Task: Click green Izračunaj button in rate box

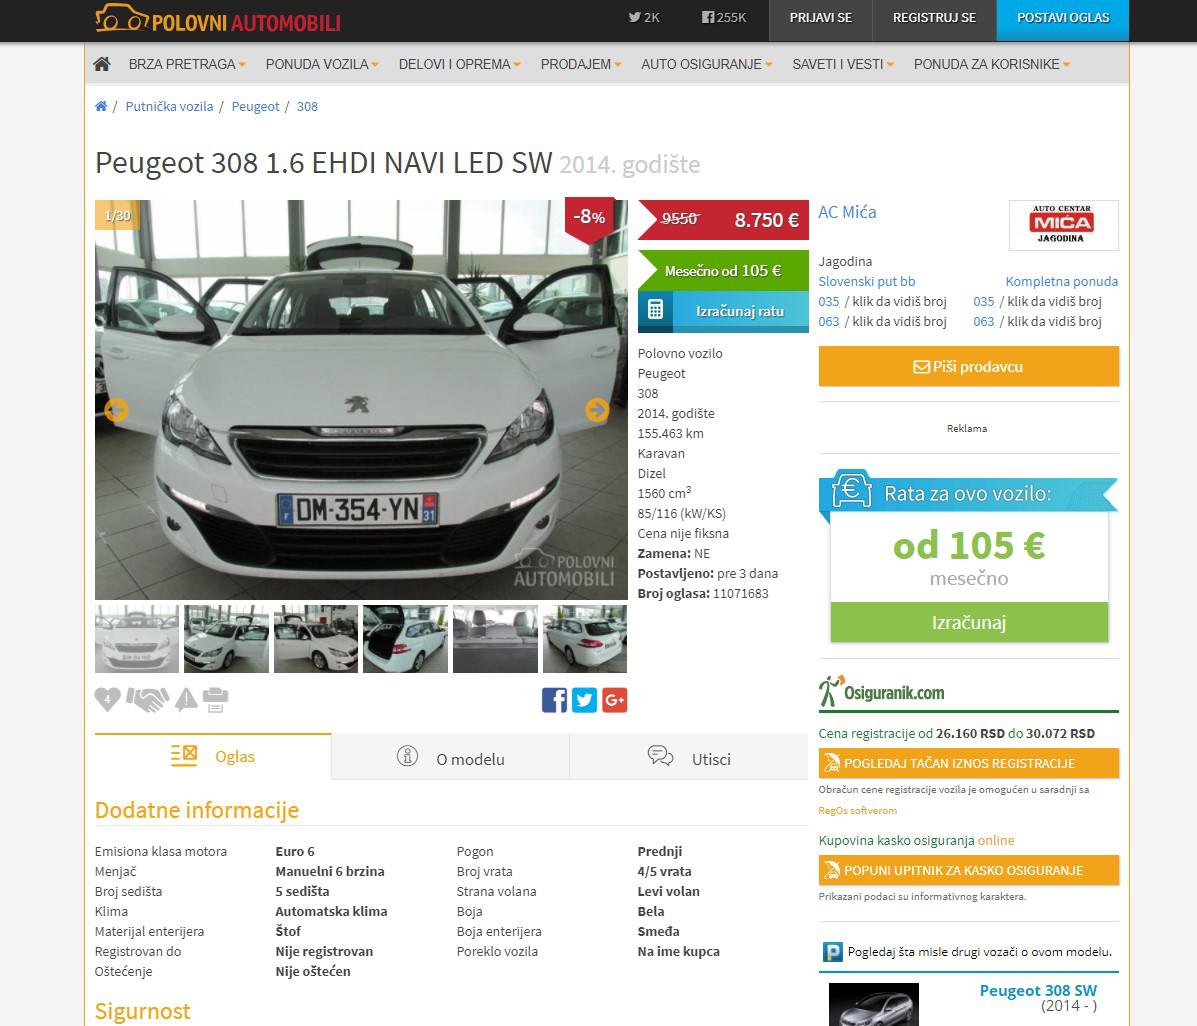Action: (x=969, y=622)
